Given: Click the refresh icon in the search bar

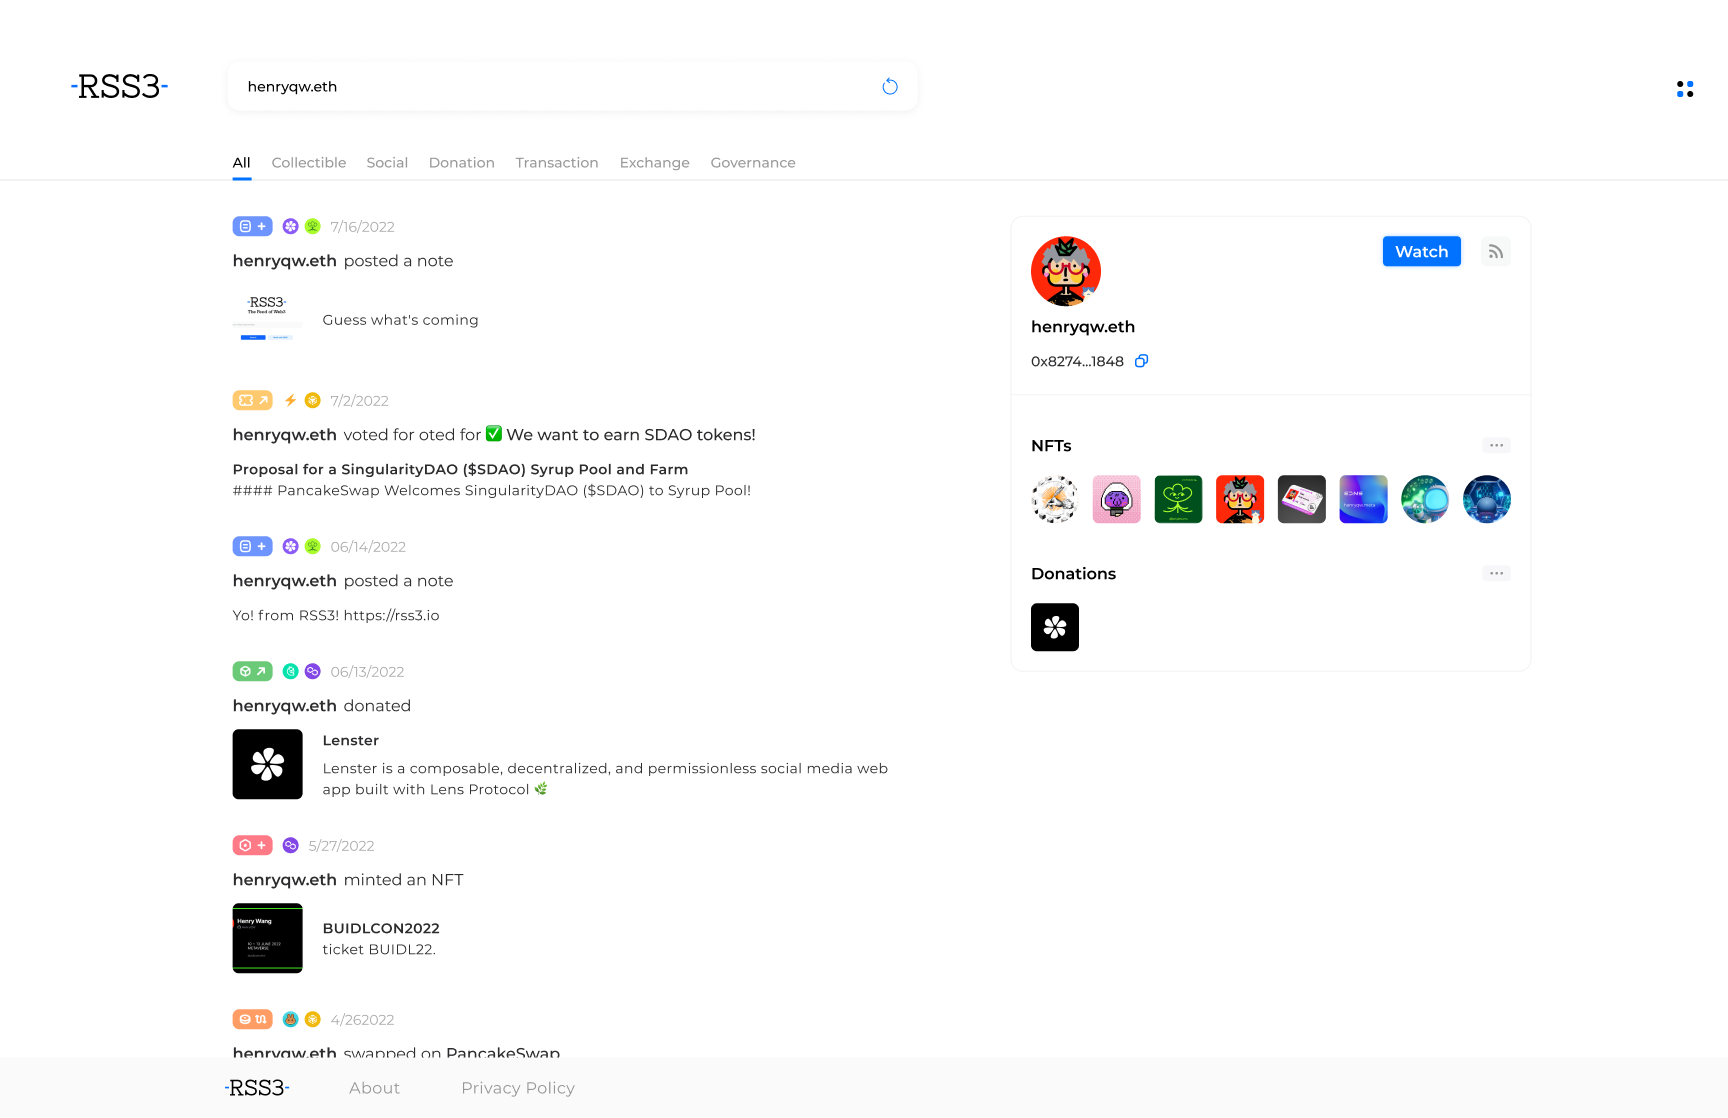Looking at the screenshot, I should [890, 86].
